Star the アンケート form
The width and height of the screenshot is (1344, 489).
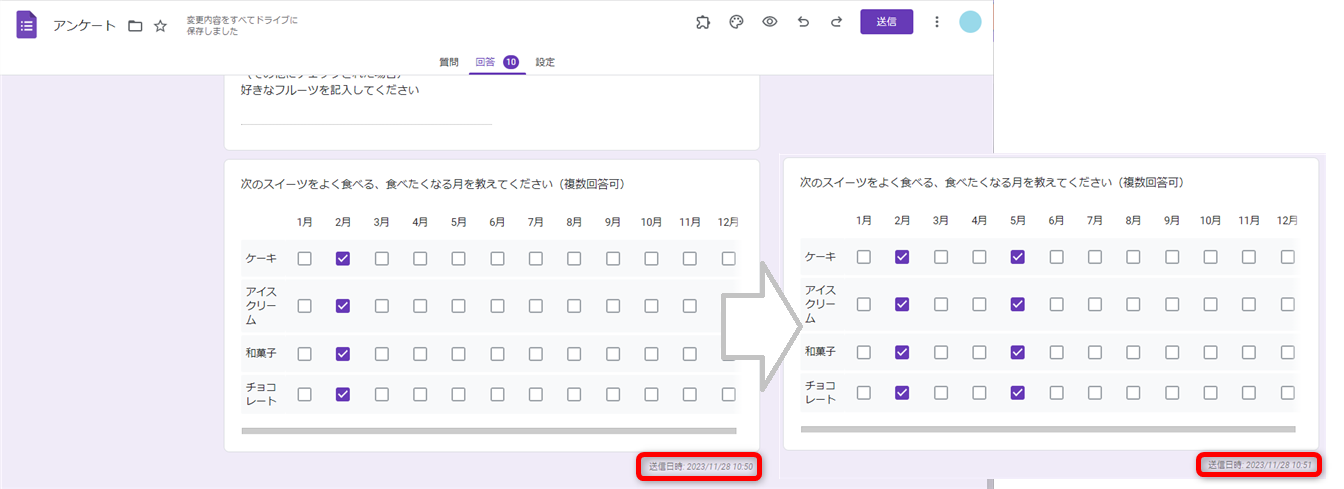160,25
